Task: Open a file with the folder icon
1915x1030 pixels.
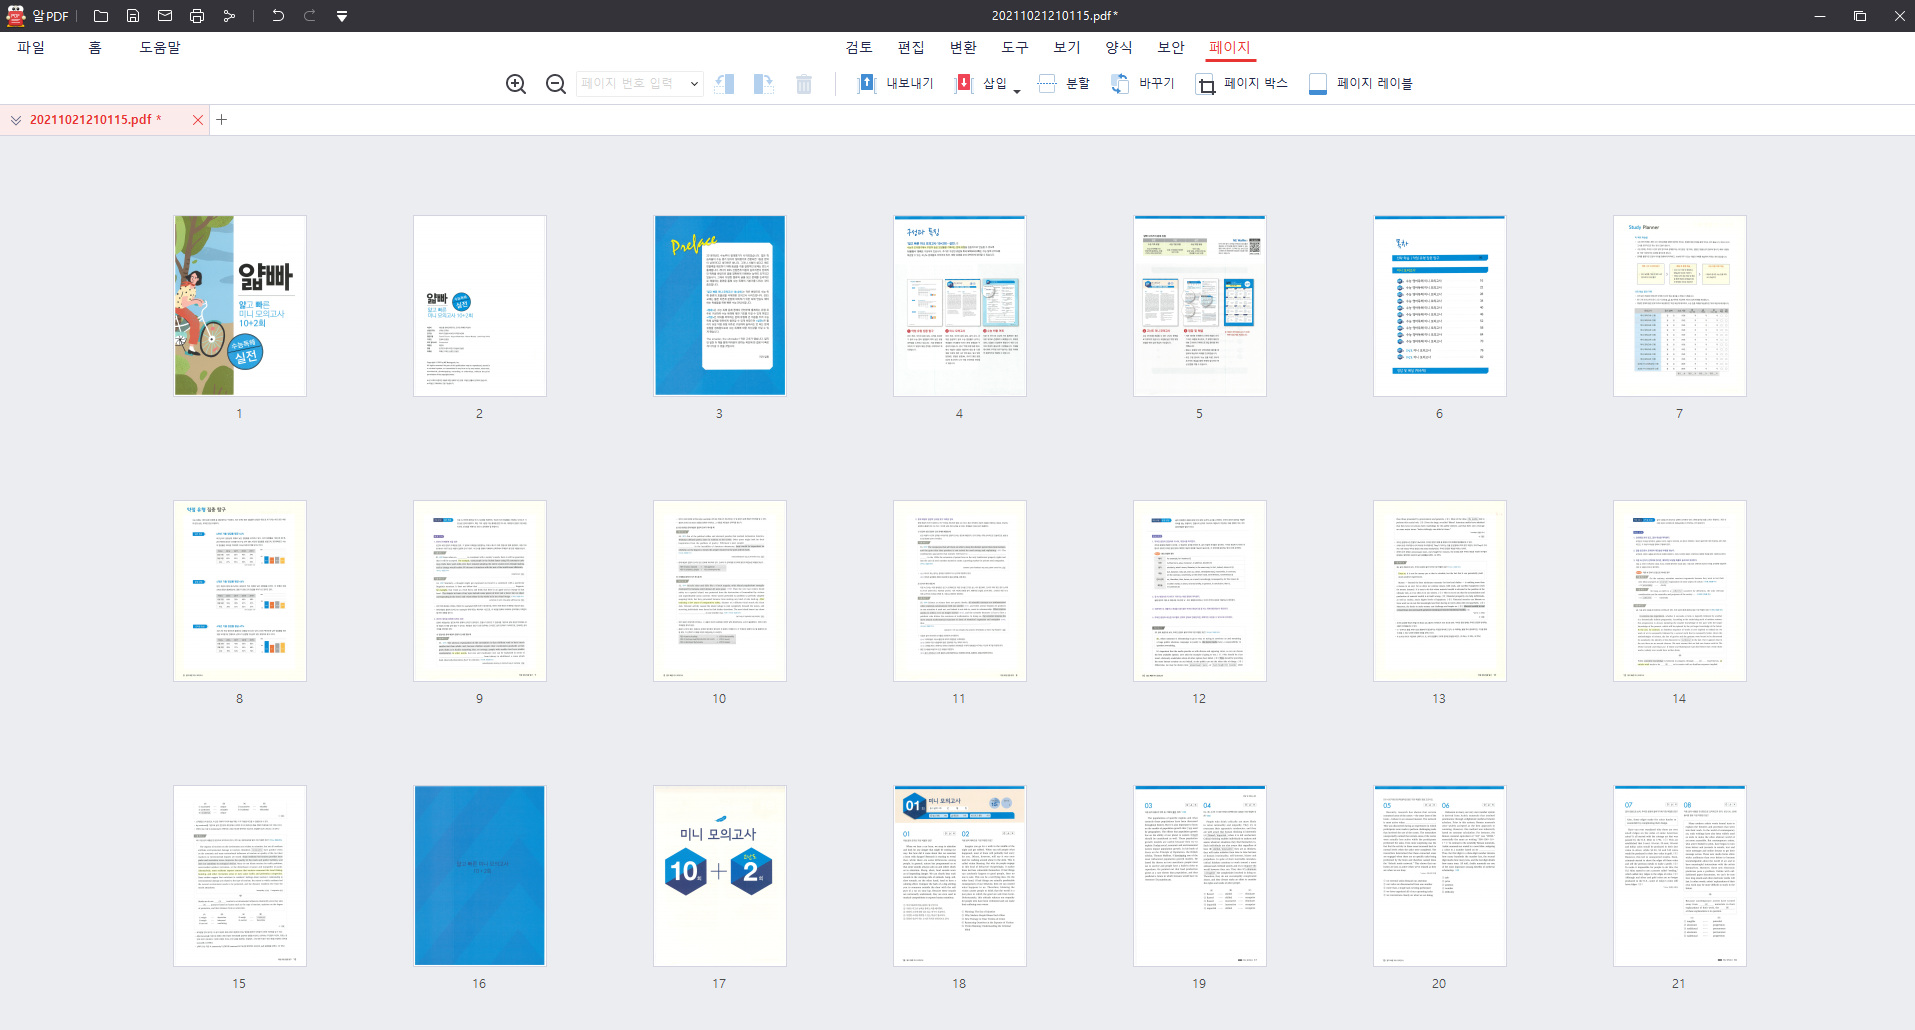Action: tap(101, 16)
